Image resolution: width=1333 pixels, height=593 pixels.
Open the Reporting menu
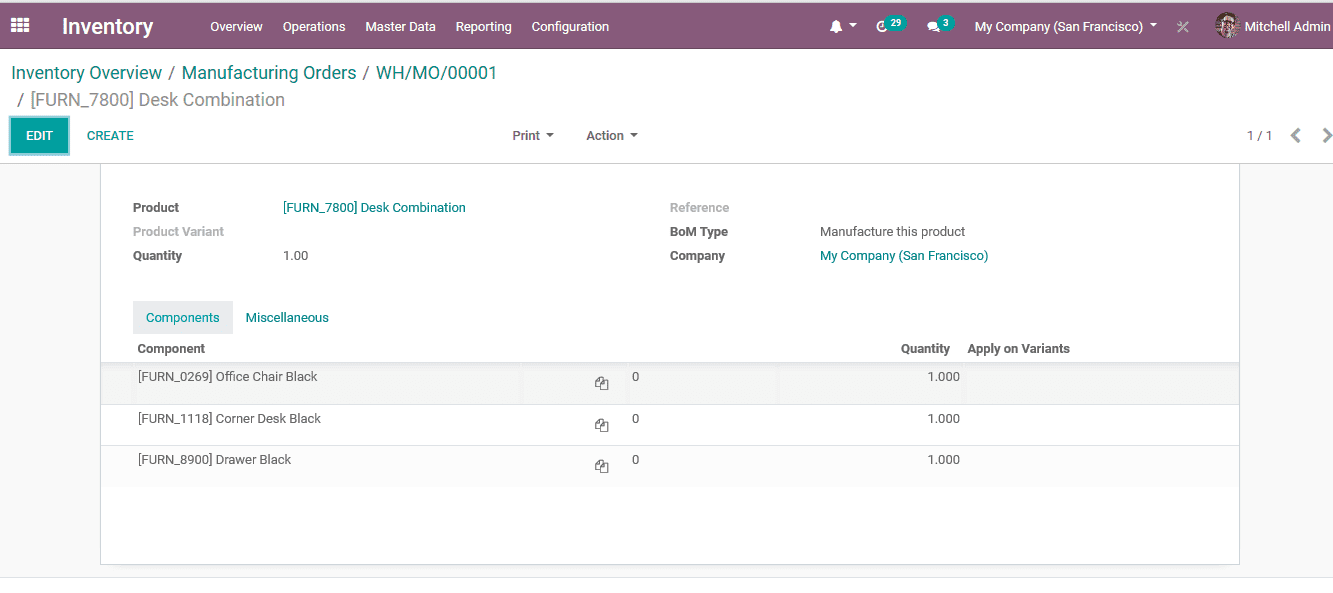483,27
